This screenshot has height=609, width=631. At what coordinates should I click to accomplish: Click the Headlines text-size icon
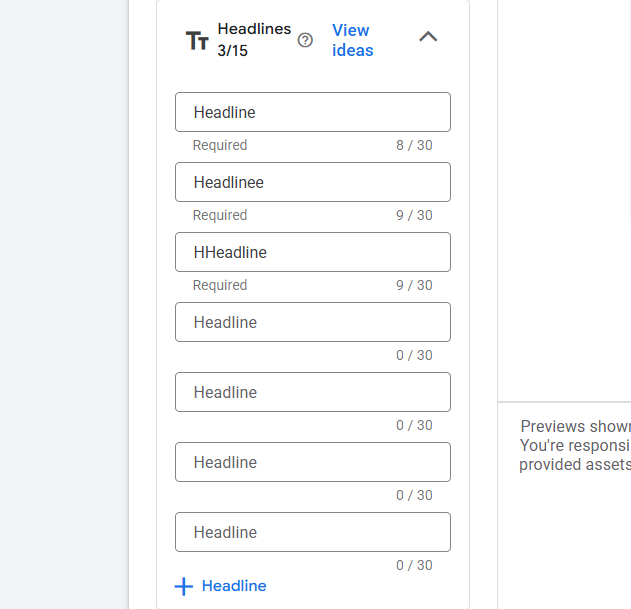[197, 41]
